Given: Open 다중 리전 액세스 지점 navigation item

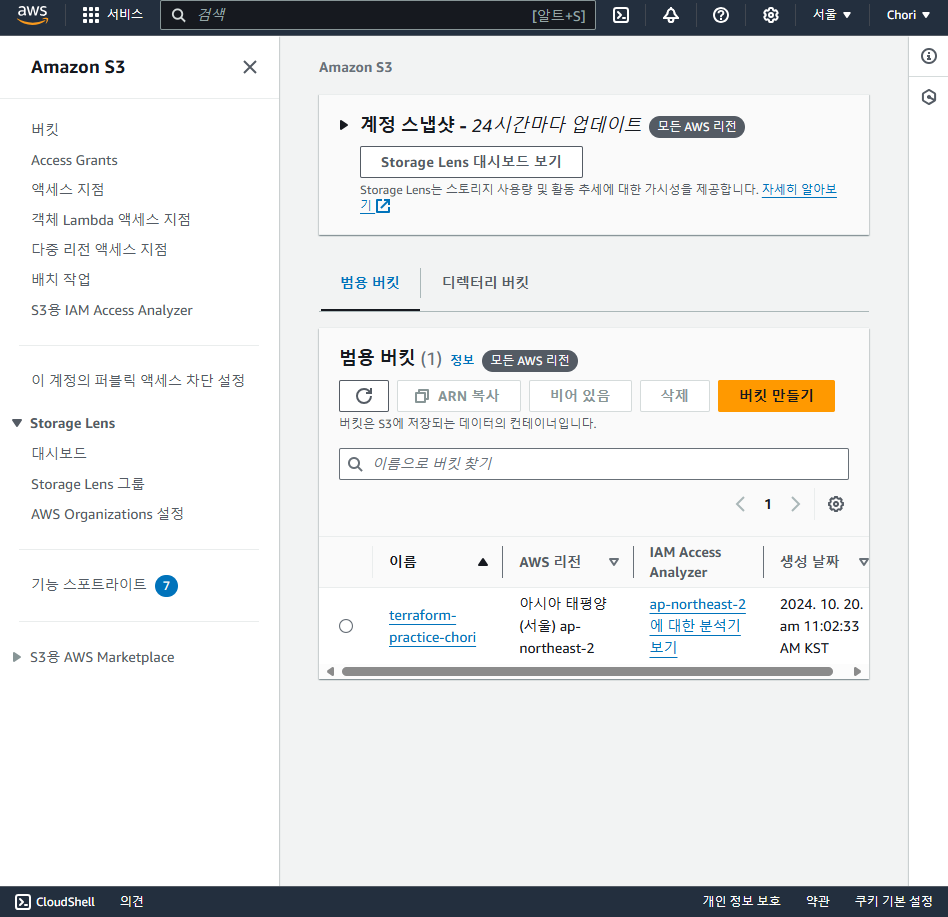Looking at the screenshot, I should tap(99, 250).
